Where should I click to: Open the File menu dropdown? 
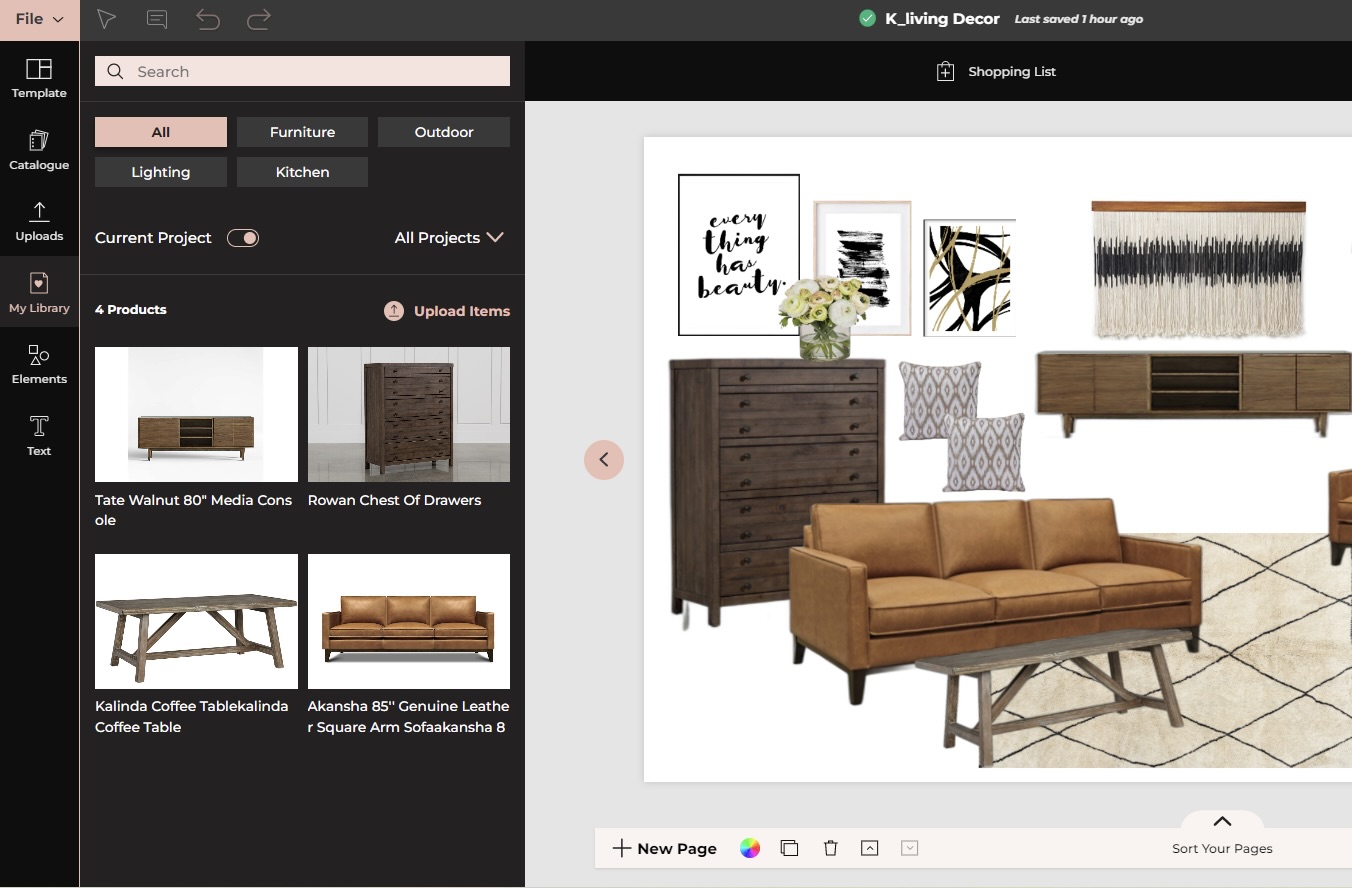[39, 19]
